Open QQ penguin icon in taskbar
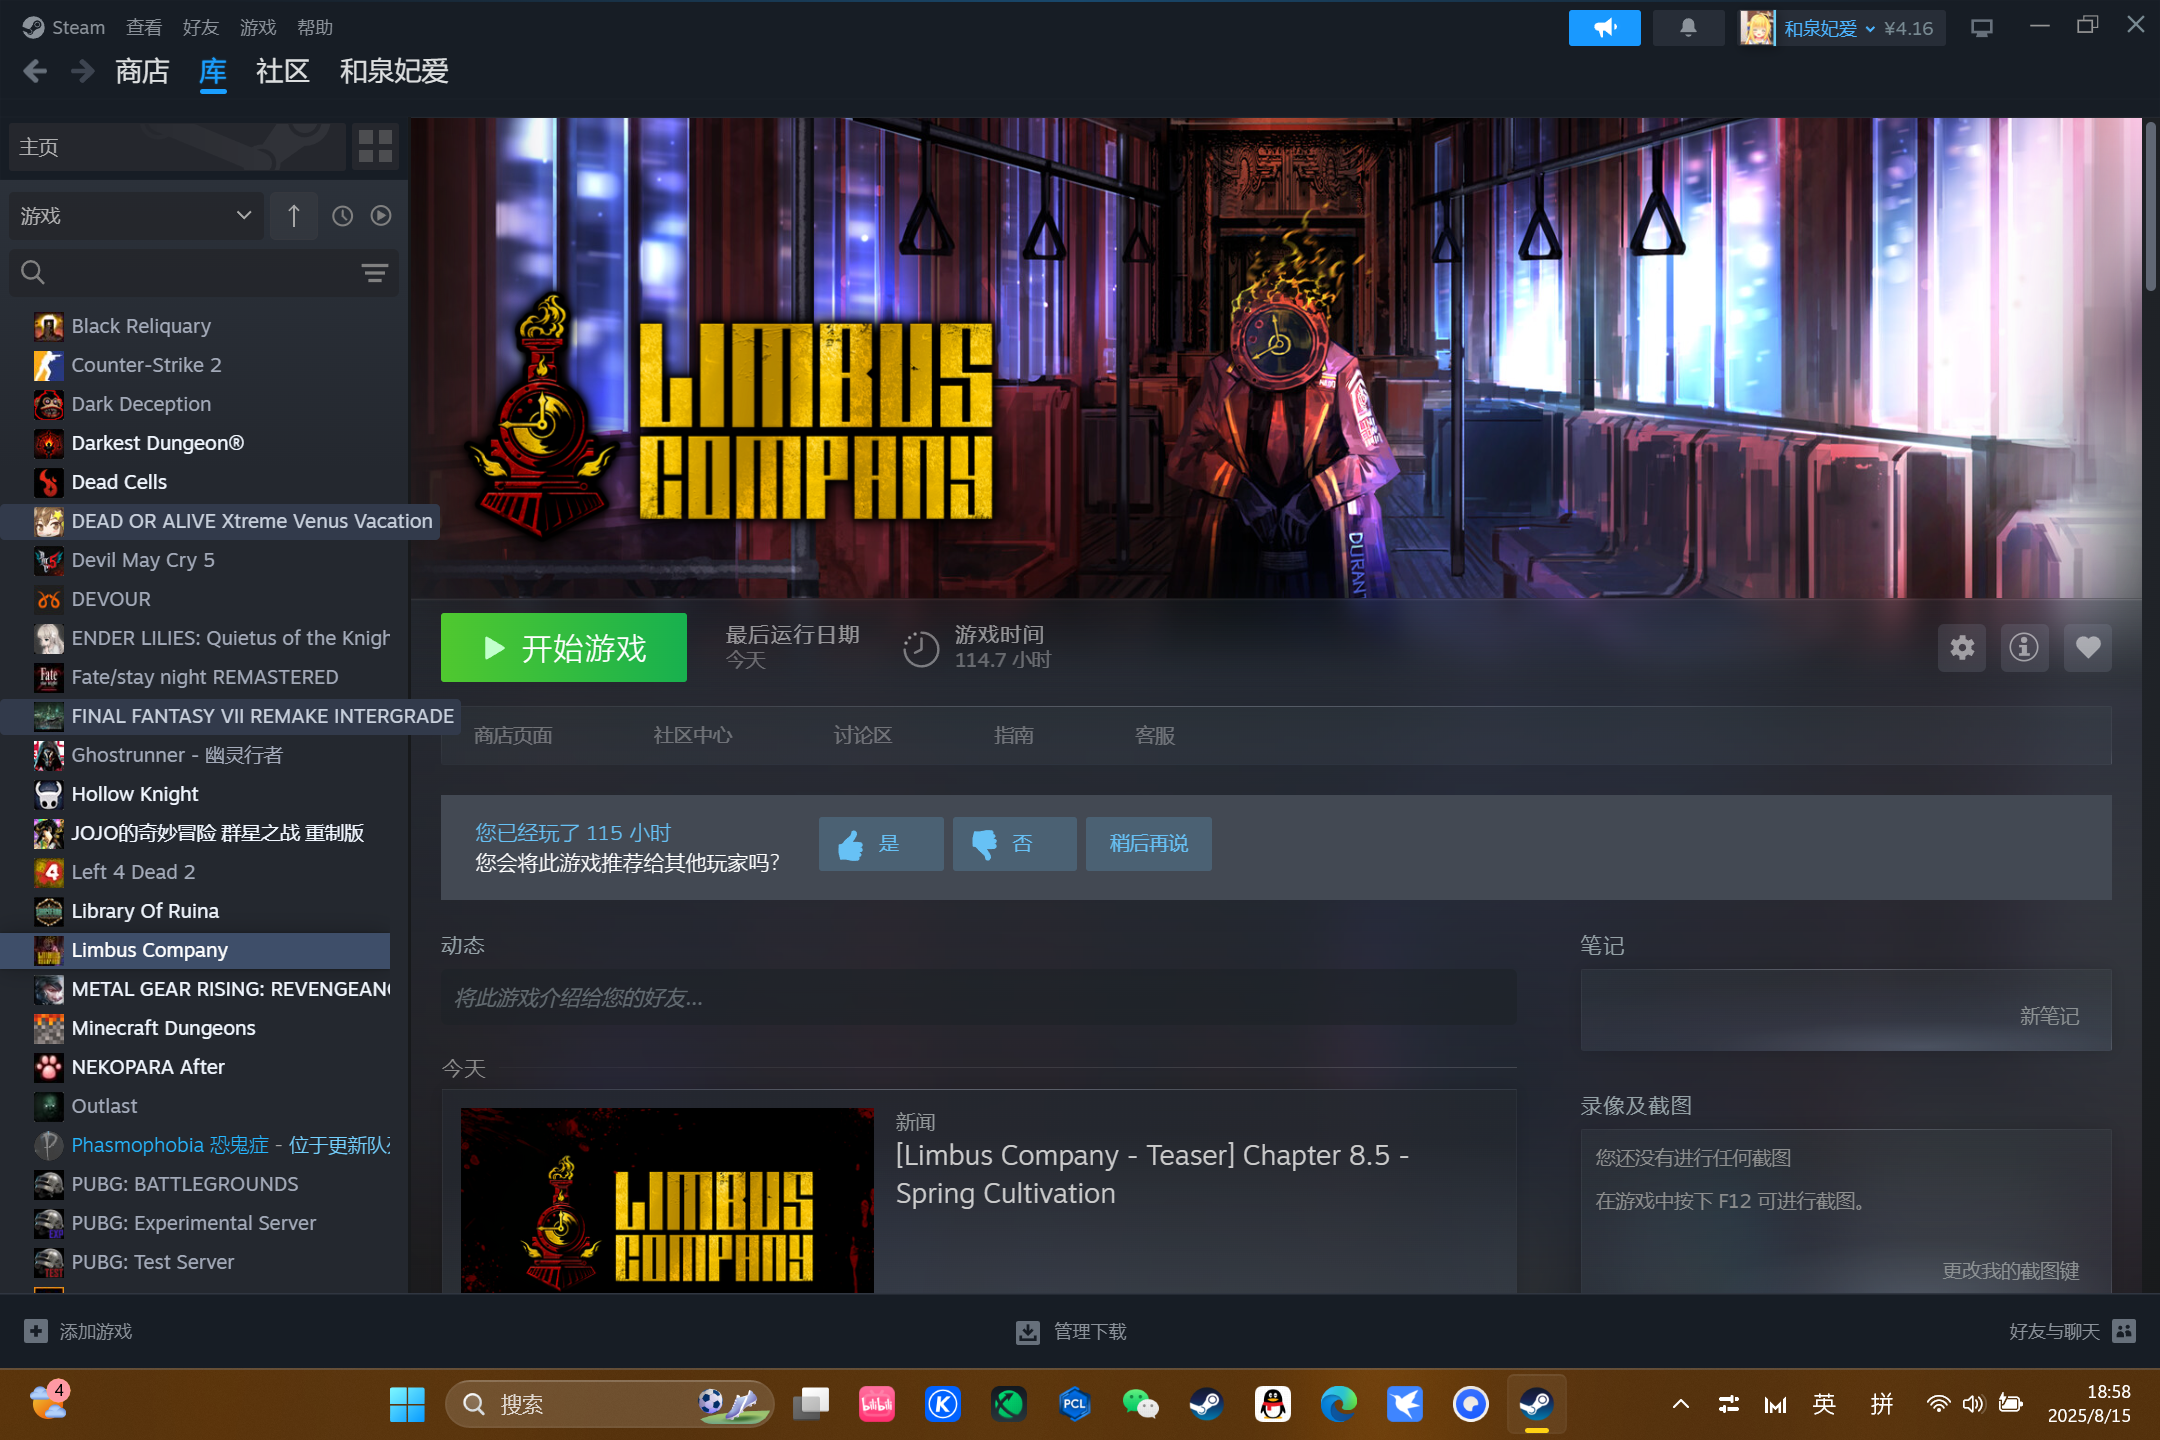 pos(1272,1404)
